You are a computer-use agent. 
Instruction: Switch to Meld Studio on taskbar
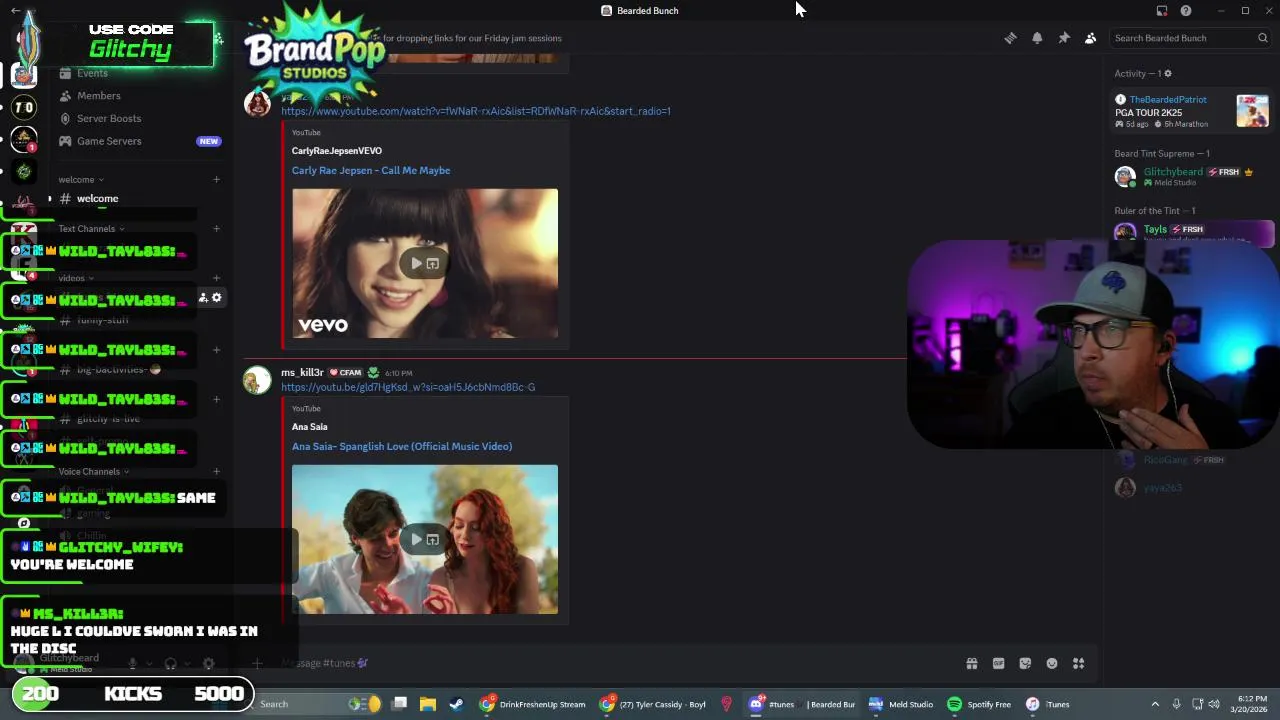coord(901,704)
